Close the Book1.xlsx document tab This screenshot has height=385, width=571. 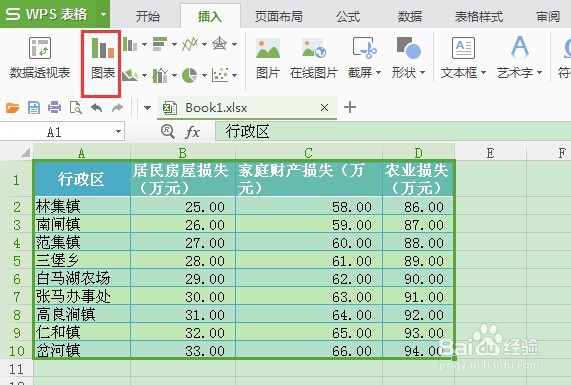pyautogui.click(x=324, y=107)
